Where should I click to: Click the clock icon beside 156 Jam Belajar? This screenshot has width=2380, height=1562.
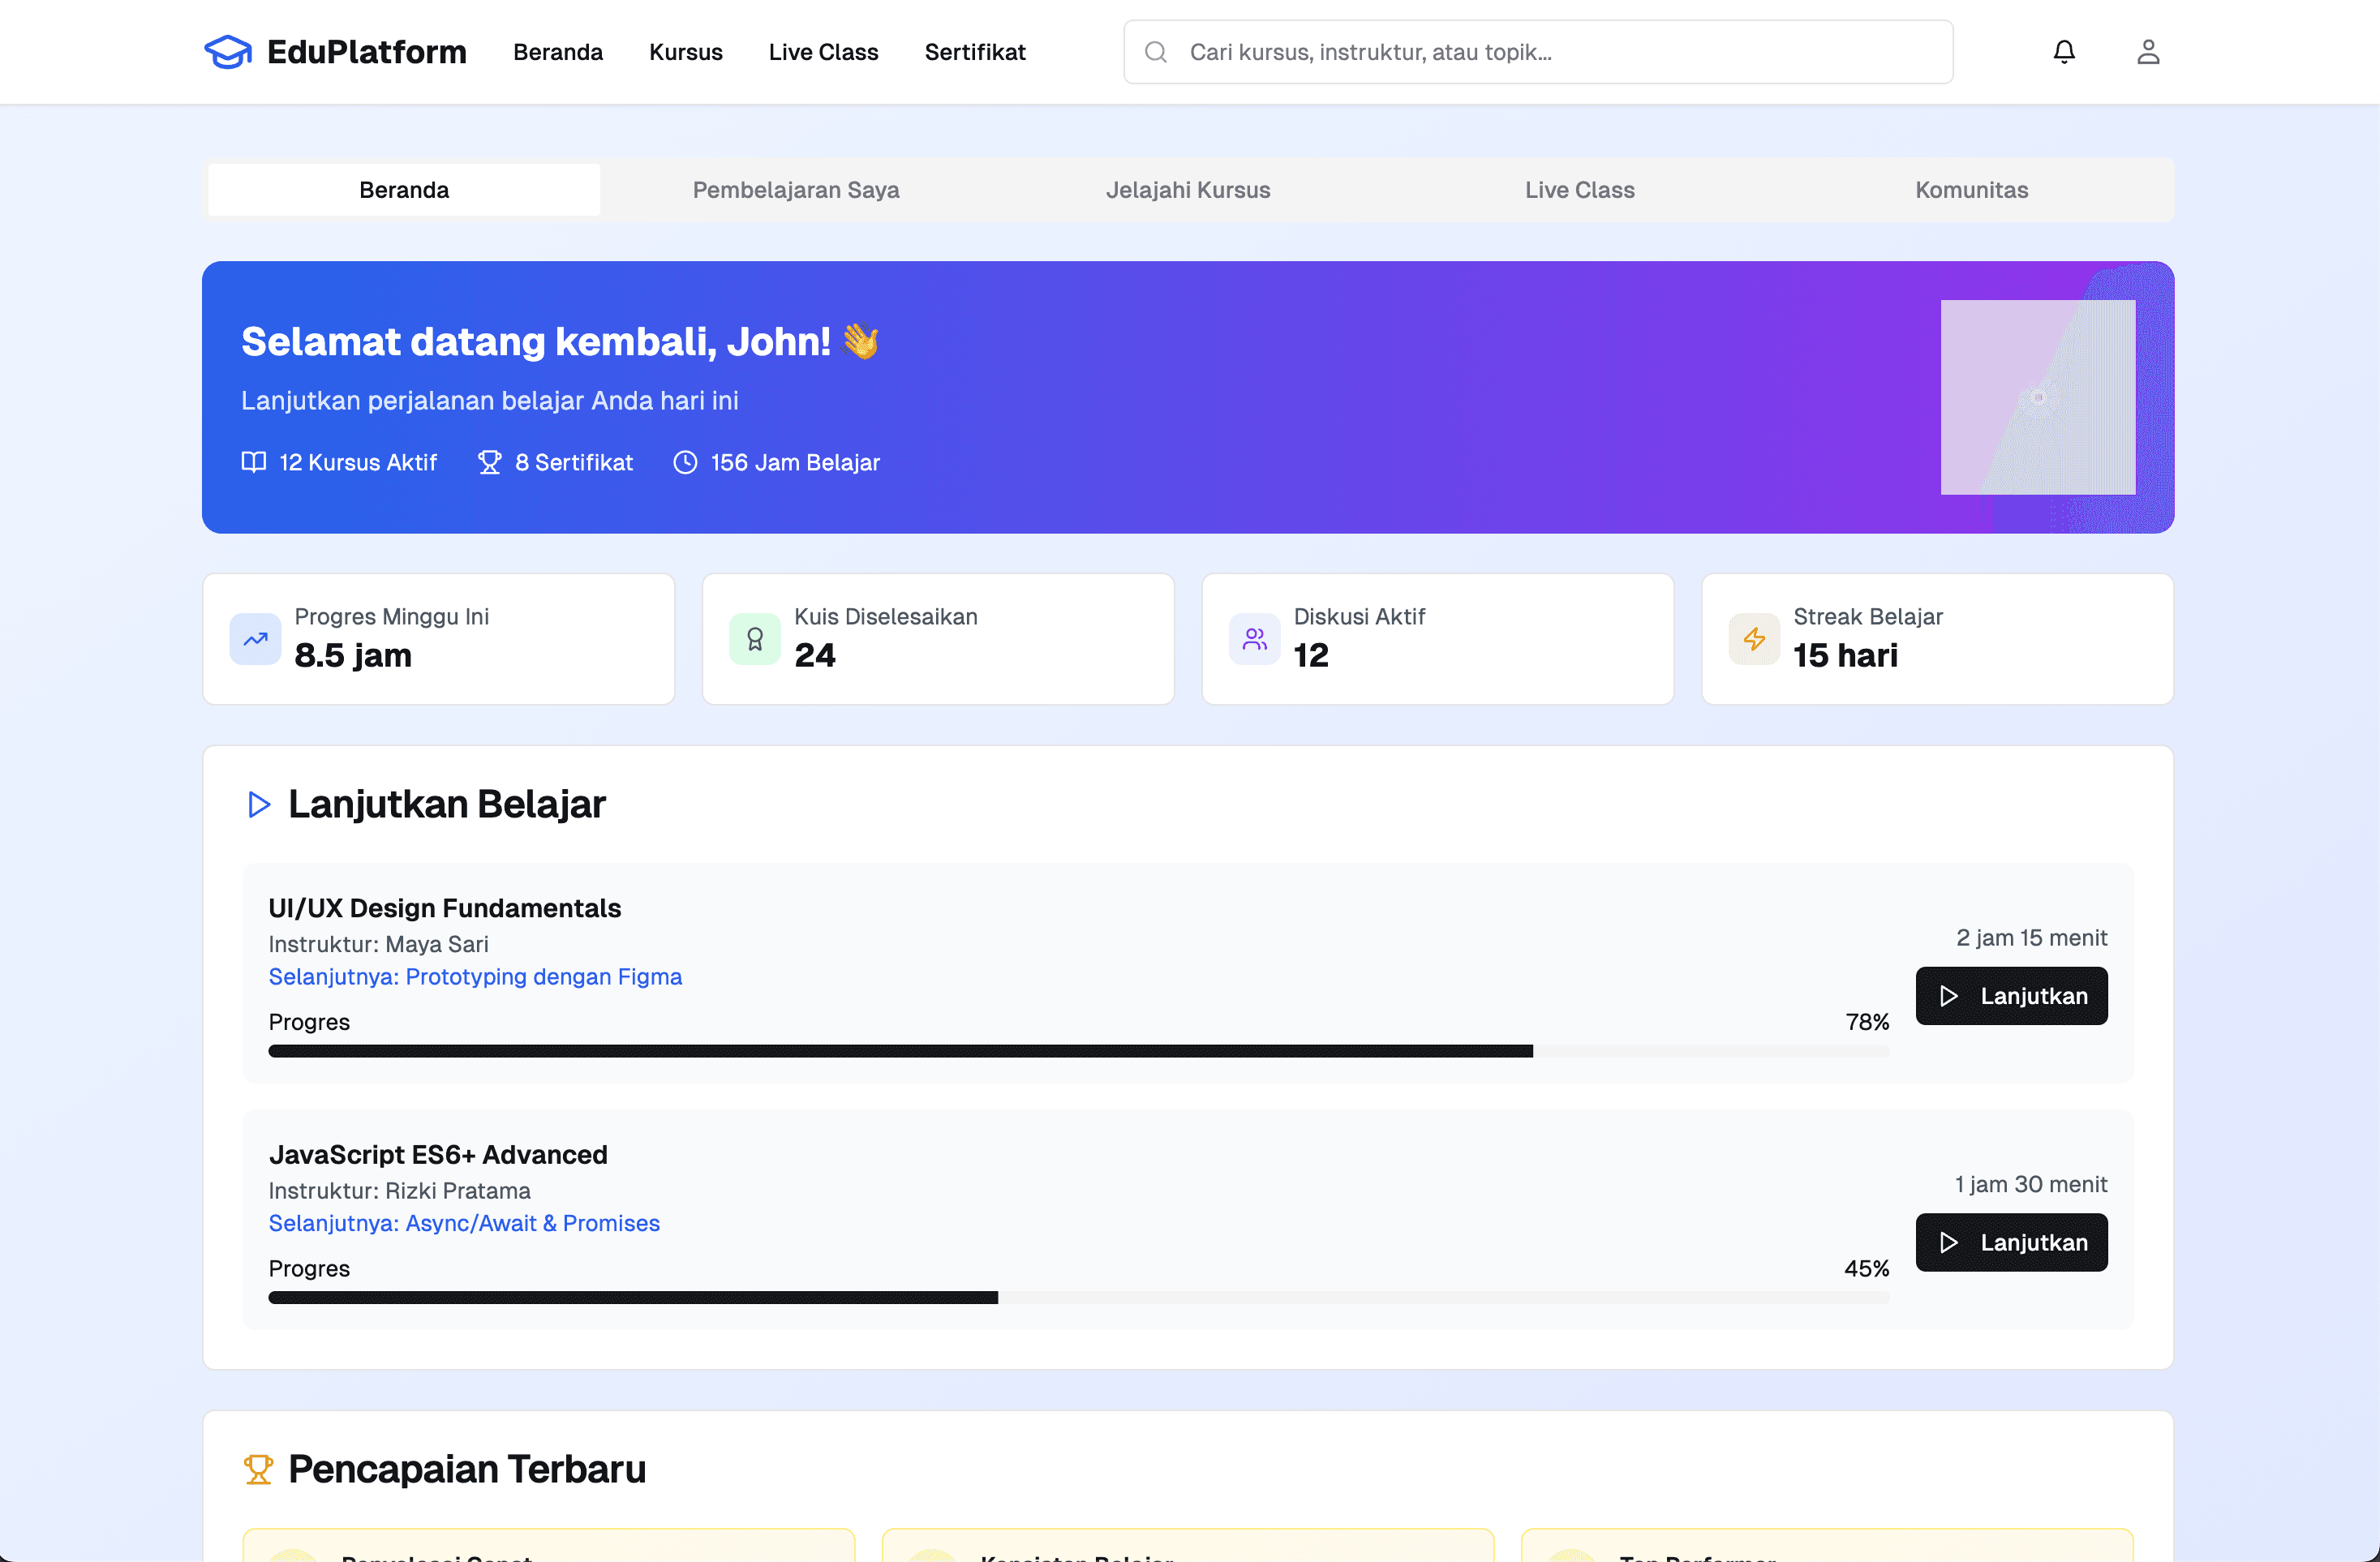coord(685,462)
